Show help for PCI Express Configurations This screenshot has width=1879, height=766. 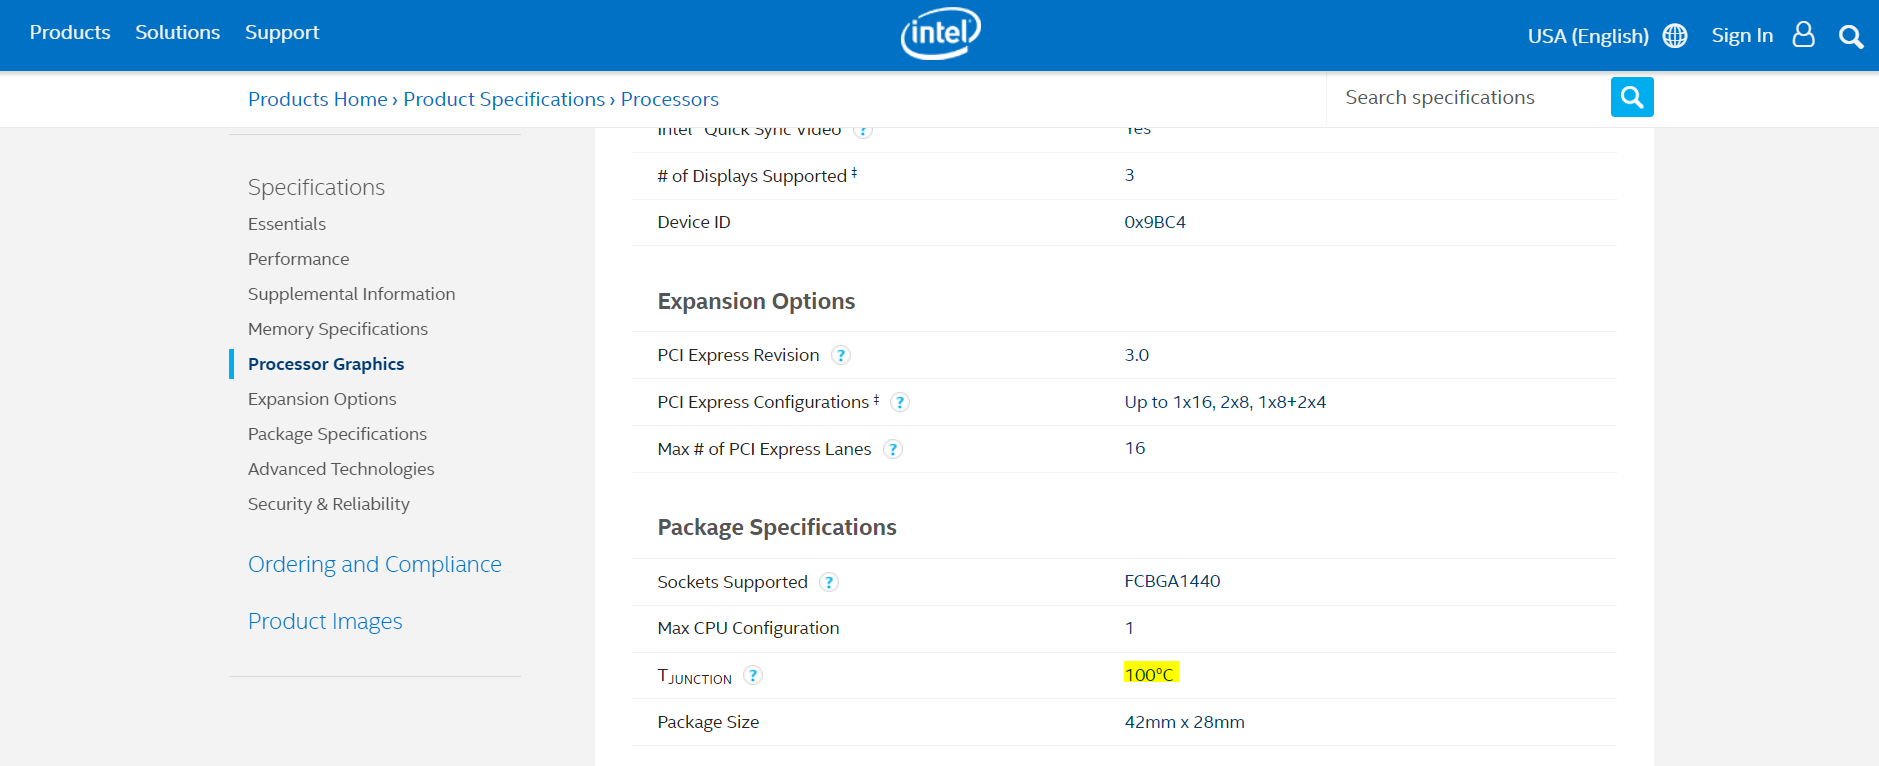[900, 402]
